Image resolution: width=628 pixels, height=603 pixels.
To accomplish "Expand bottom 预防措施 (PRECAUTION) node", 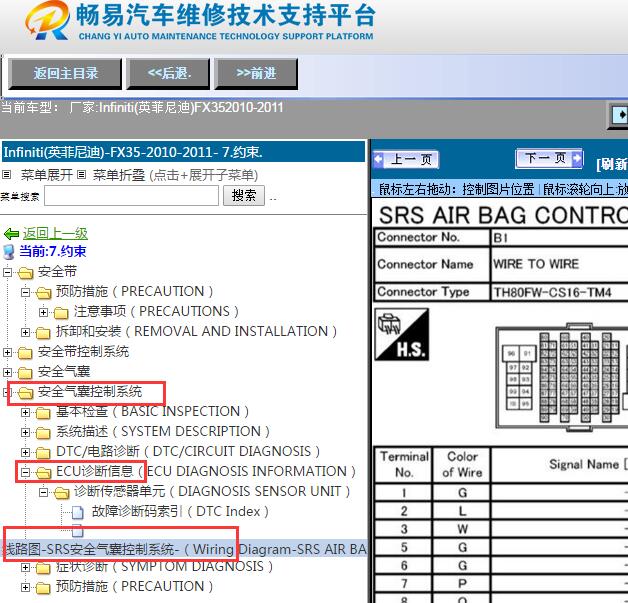I will 25,587.
